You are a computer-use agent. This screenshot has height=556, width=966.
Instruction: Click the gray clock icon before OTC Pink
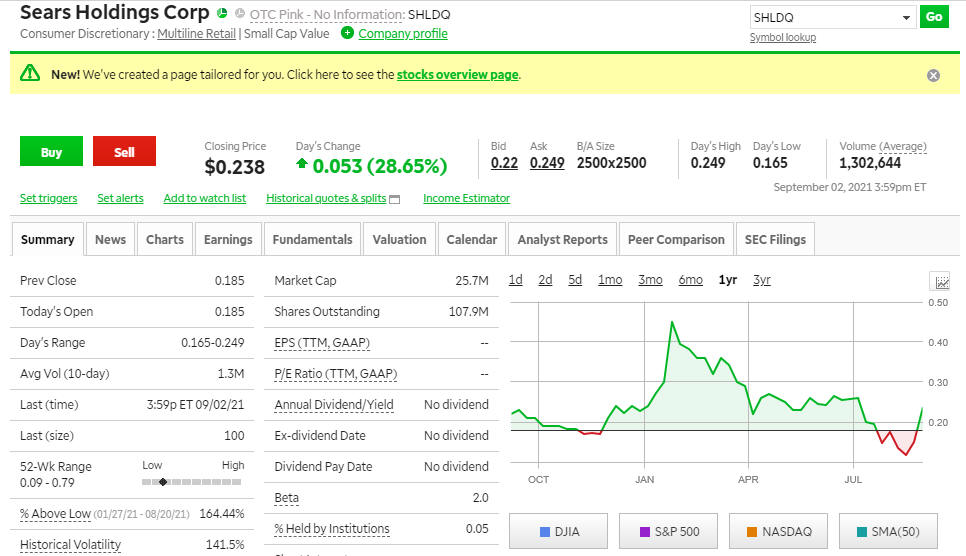(x=240, y=14)
